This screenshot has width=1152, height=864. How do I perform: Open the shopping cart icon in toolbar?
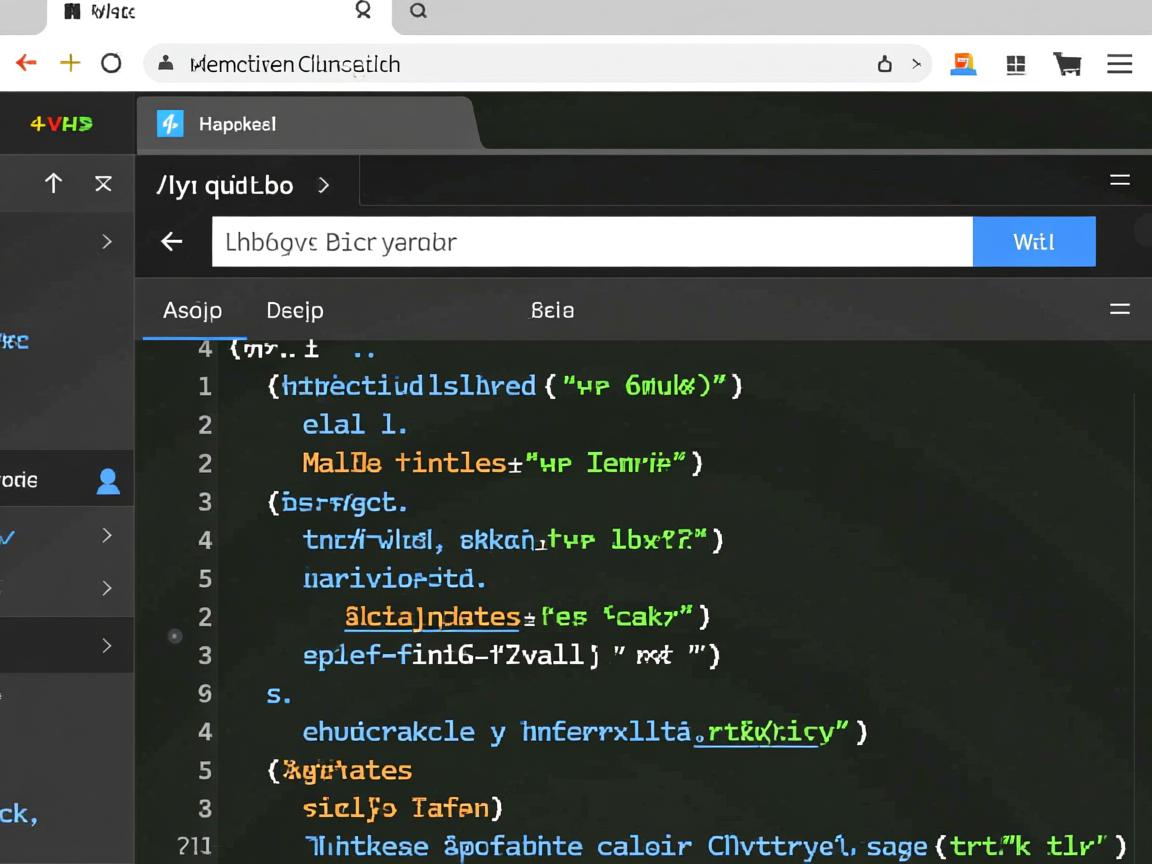pos(1067,65)
